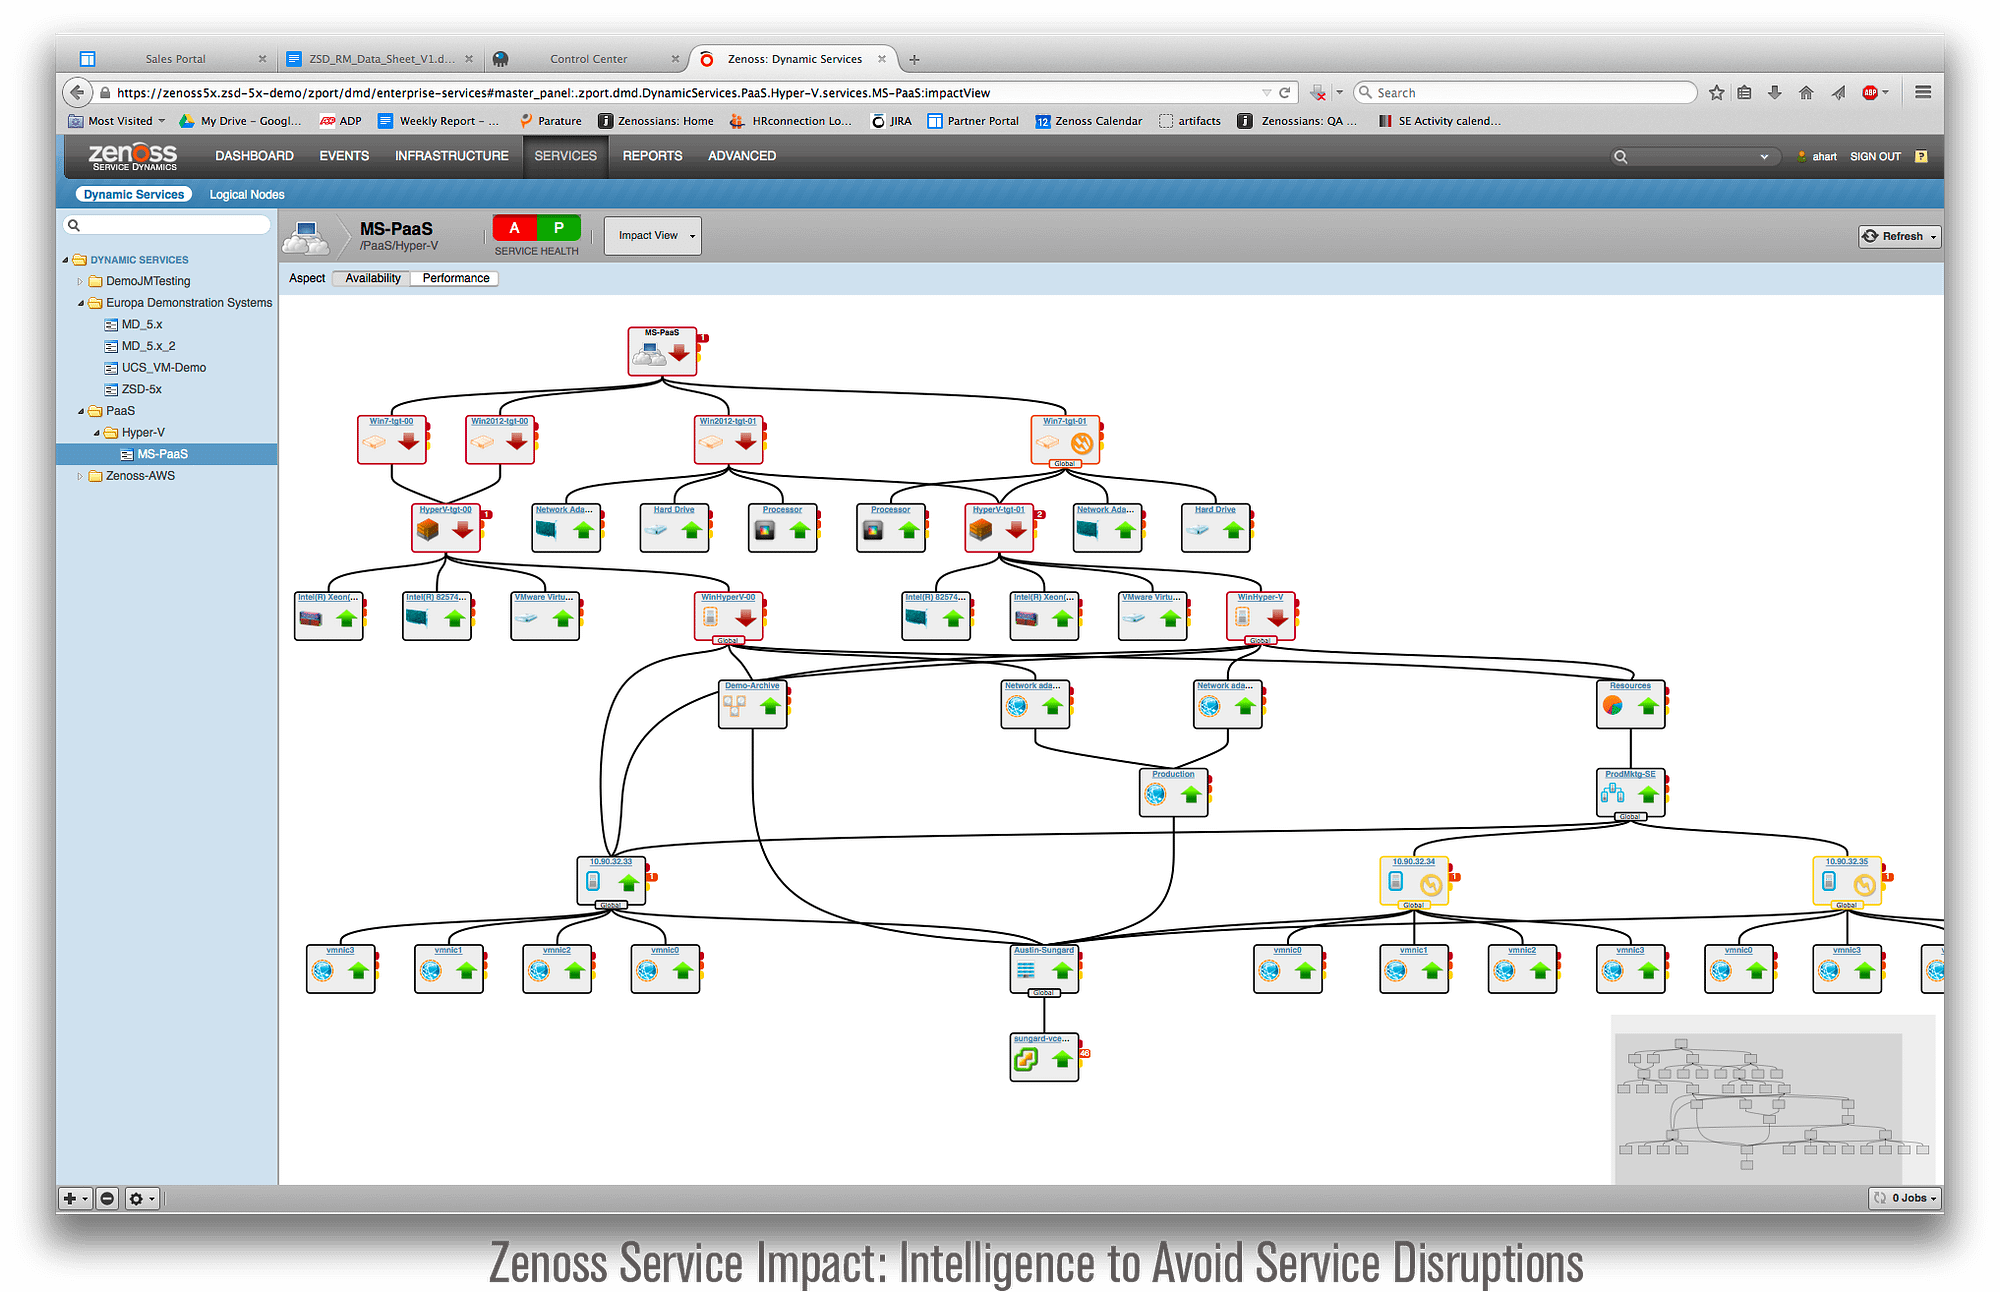
Task: Open the Most Visited bookmarks dropdown
Action: [117, 121]
